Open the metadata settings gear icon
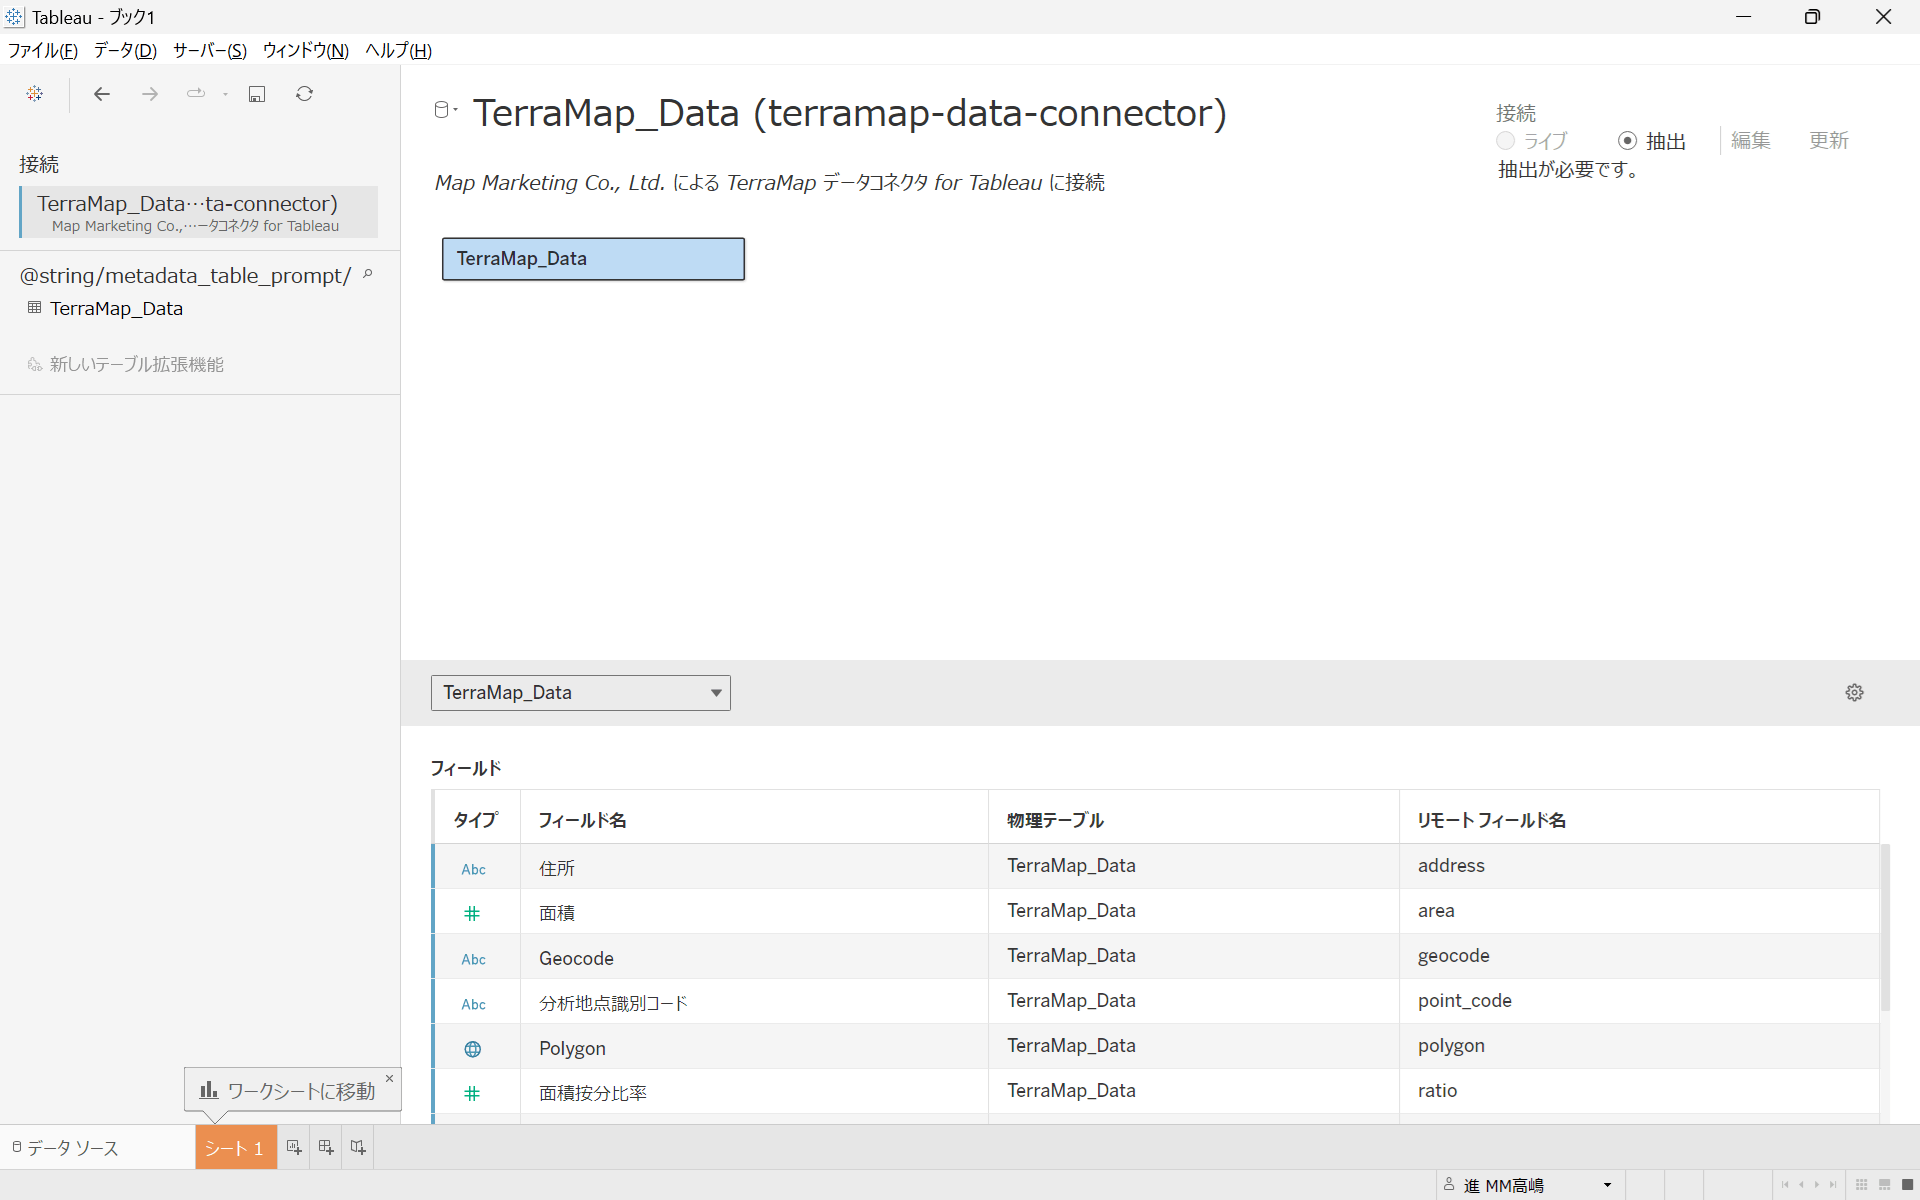Viewport: 1920px width, 1200px height. pyautogui.click(x=1854, y=693)
